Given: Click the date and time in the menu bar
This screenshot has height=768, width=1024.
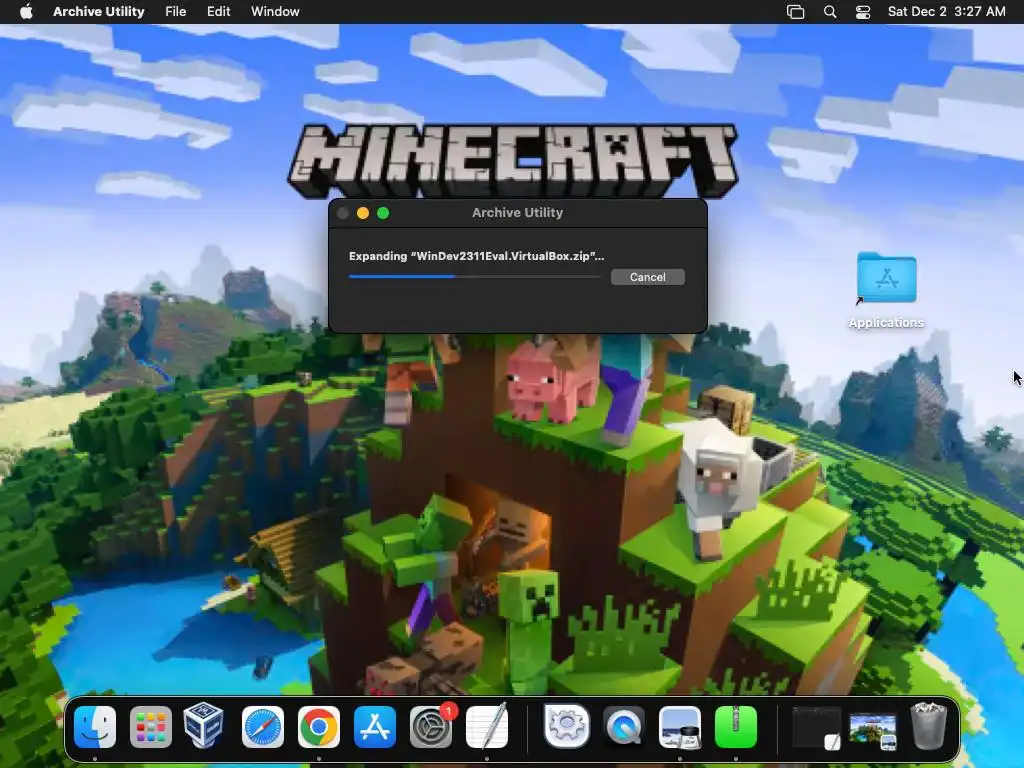Looking at the screenshot, I should pos(946,11).
